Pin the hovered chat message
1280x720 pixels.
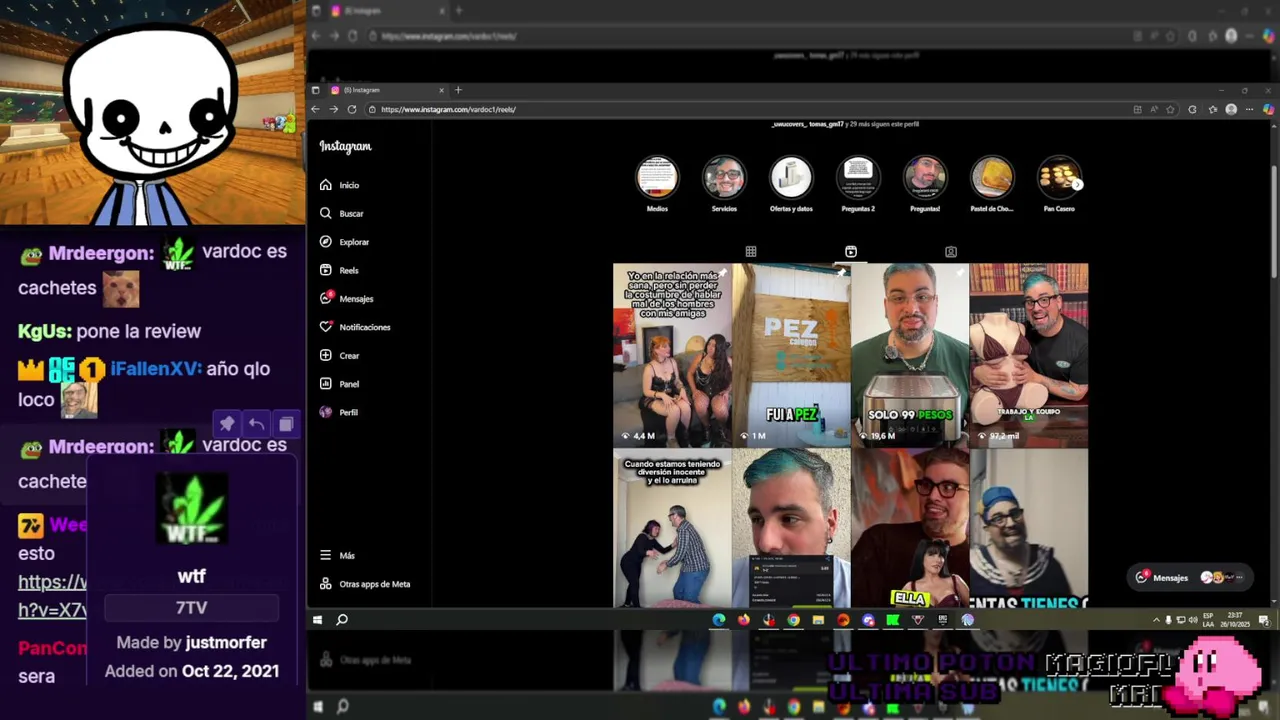(227, 424)
